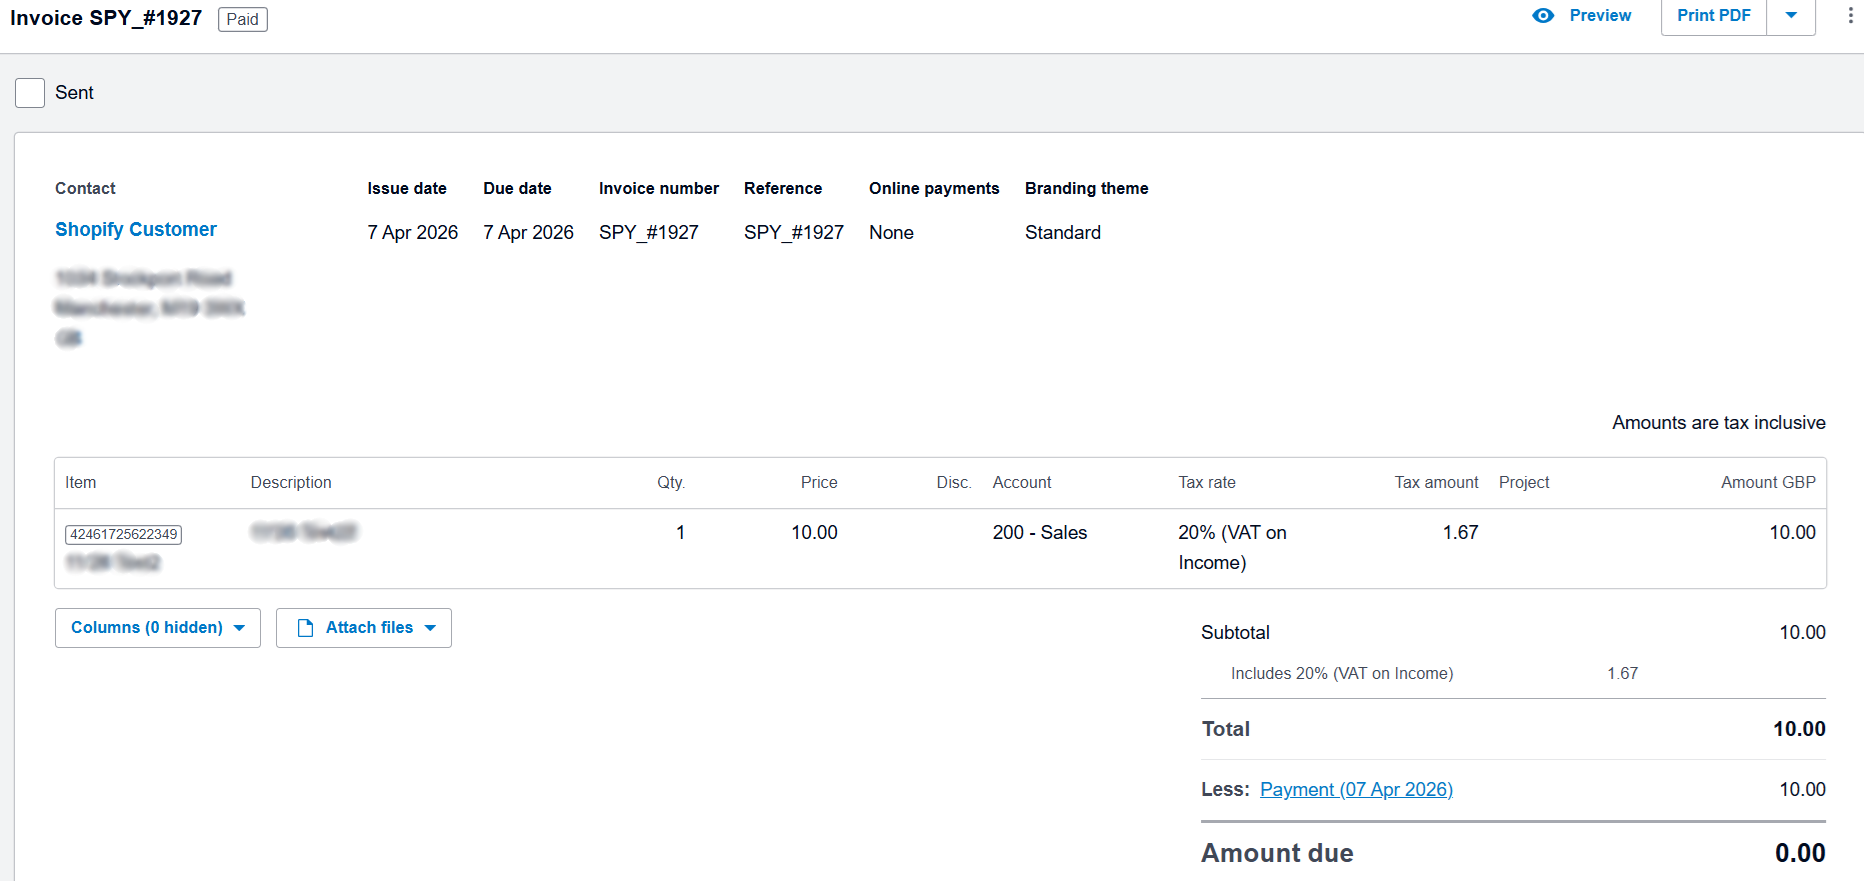
Task: Expand the Print PDF dropdown arrow
Action: pos(1791,16)
